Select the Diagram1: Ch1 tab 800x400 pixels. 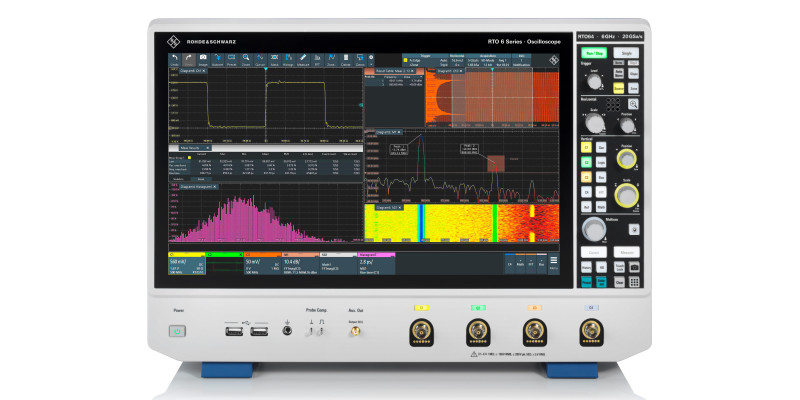pos(192,71)
